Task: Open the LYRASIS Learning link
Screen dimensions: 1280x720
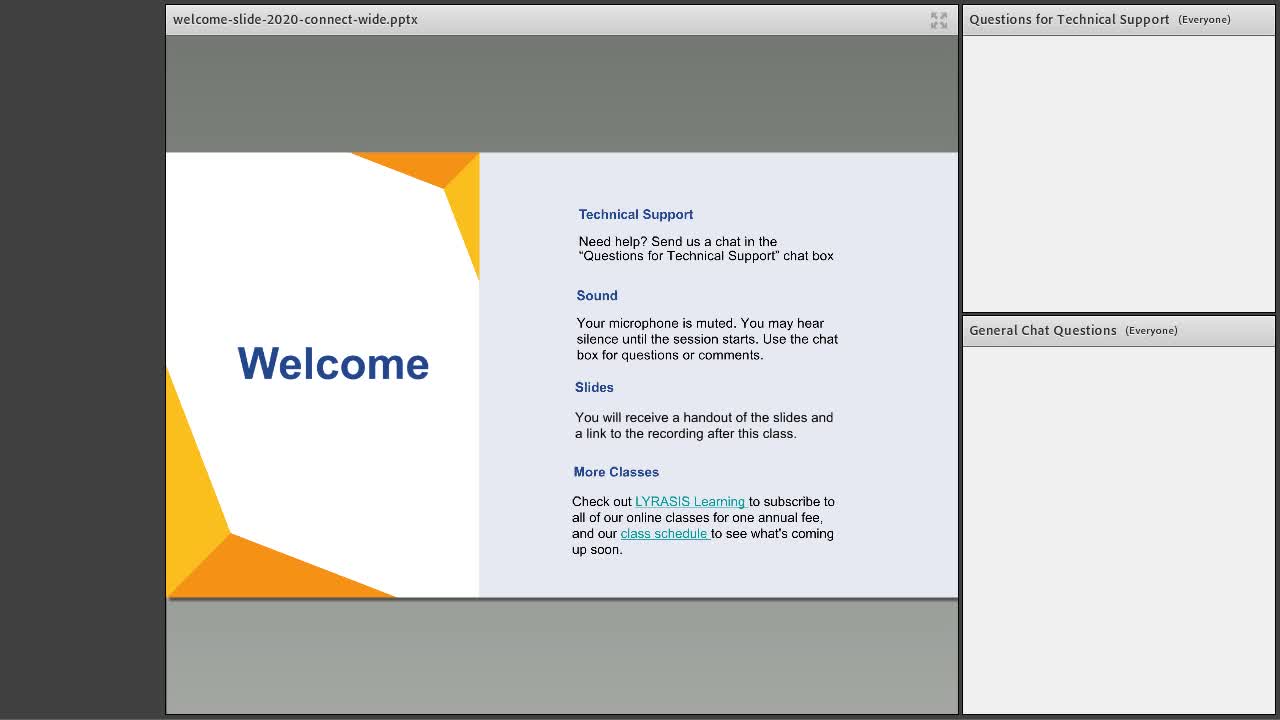Action: [690, 502]
